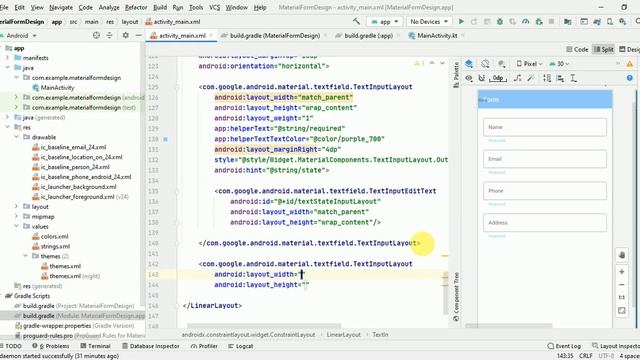Click the Infer Constraints magic wand
The image size is (640, 360).
(531, 78)
